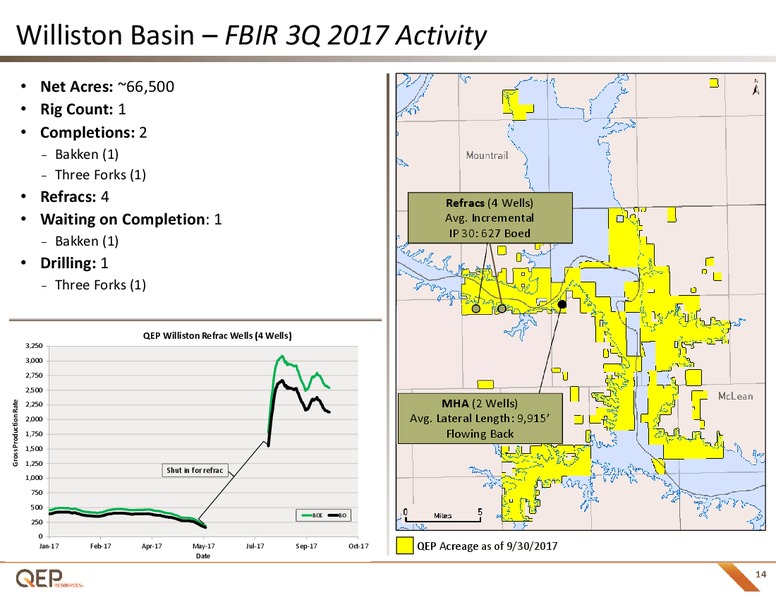The height and width of the screenshot is (600, 776).
Task: Click the chart title QEP Williston Refrac Wells
Action: click(x=217, y=336)
